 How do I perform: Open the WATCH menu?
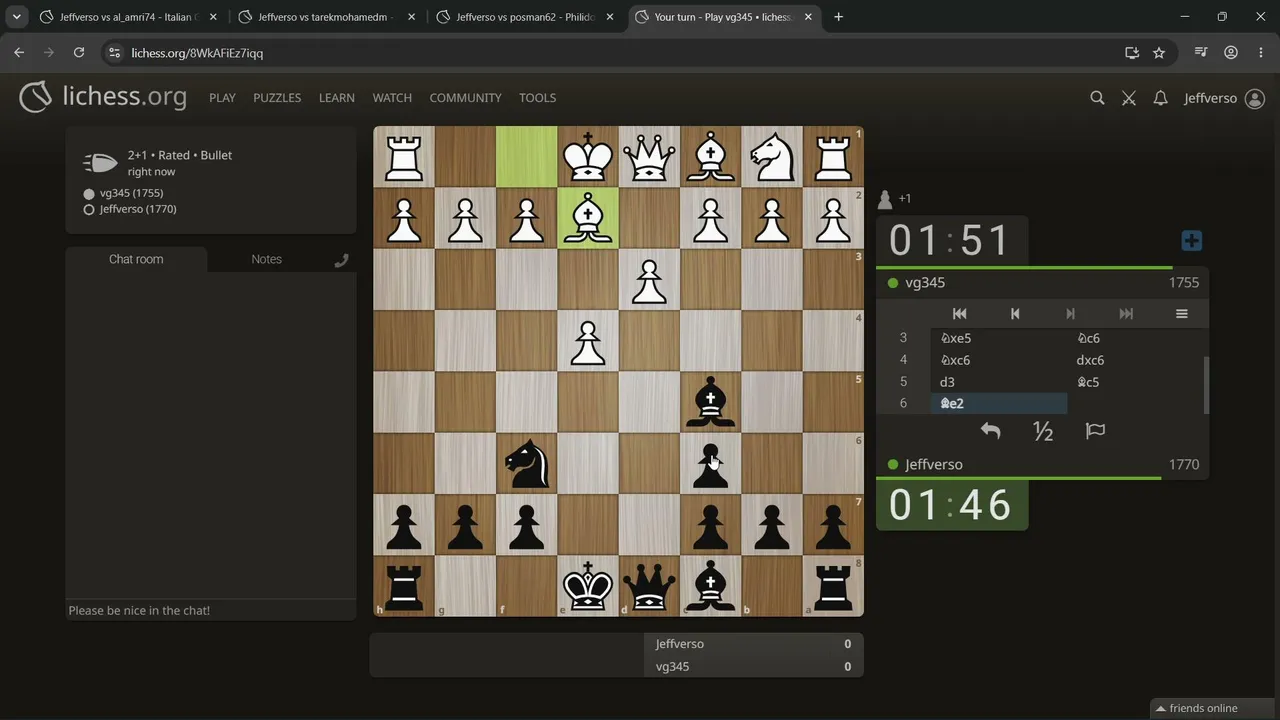(392, 98)
